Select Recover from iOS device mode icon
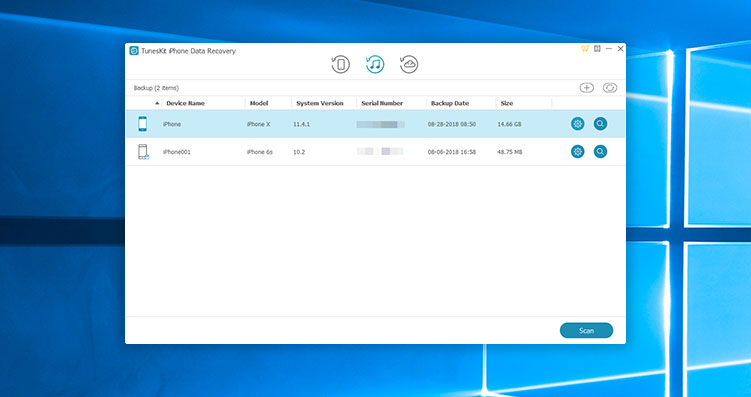This screenshot has height=397, width=751. point(341,64)
